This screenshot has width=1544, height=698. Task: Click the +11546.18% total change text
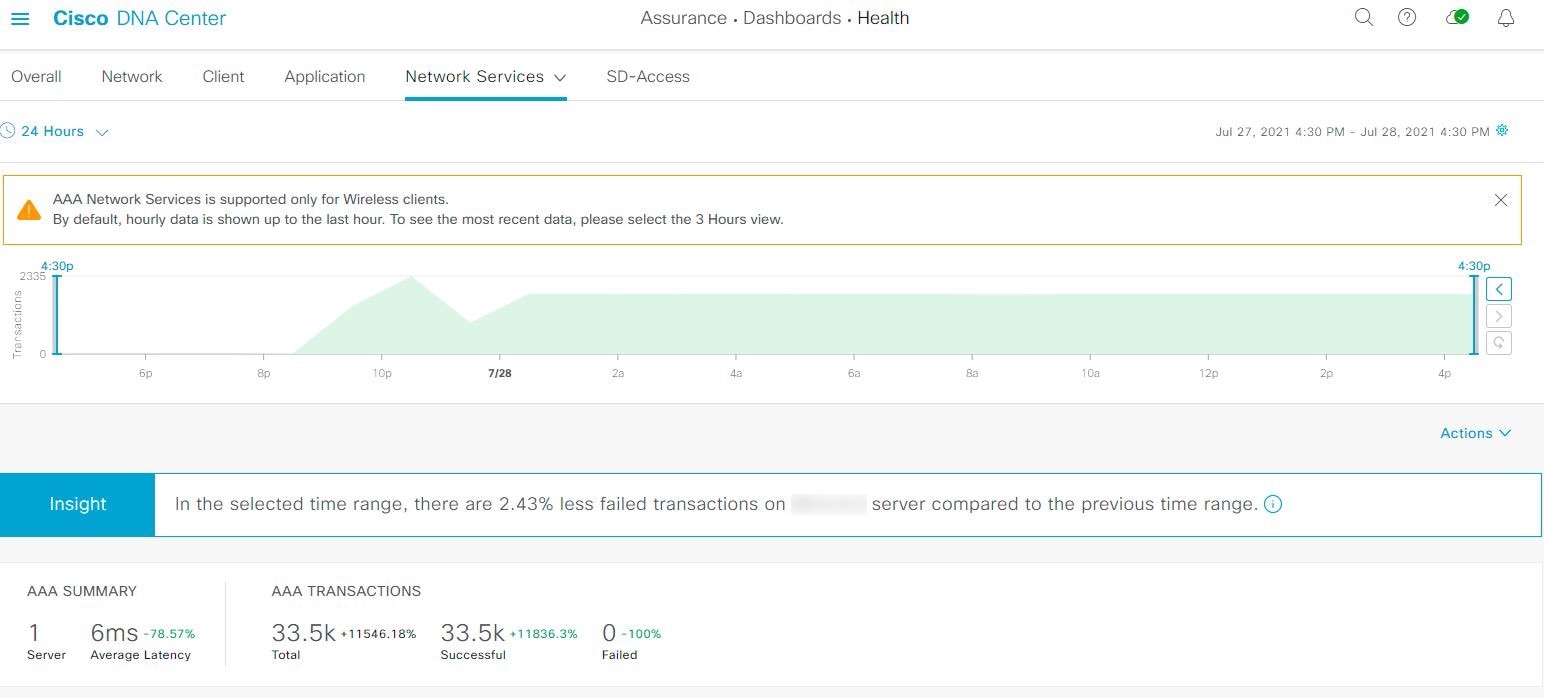click(x=378, y=634)
